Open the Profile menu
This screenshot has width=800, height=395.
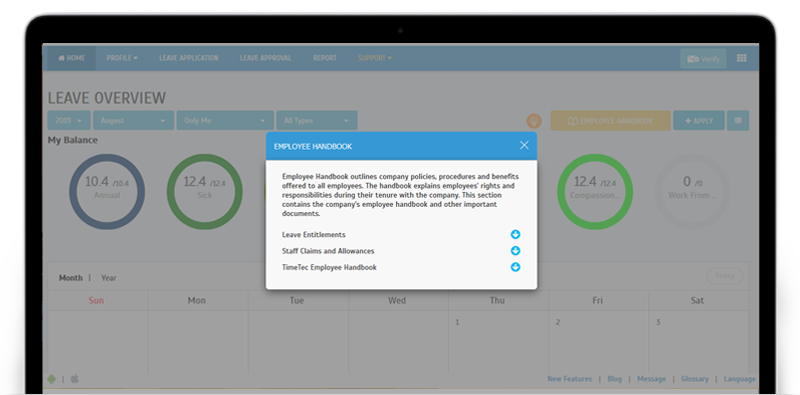[122, 58]
